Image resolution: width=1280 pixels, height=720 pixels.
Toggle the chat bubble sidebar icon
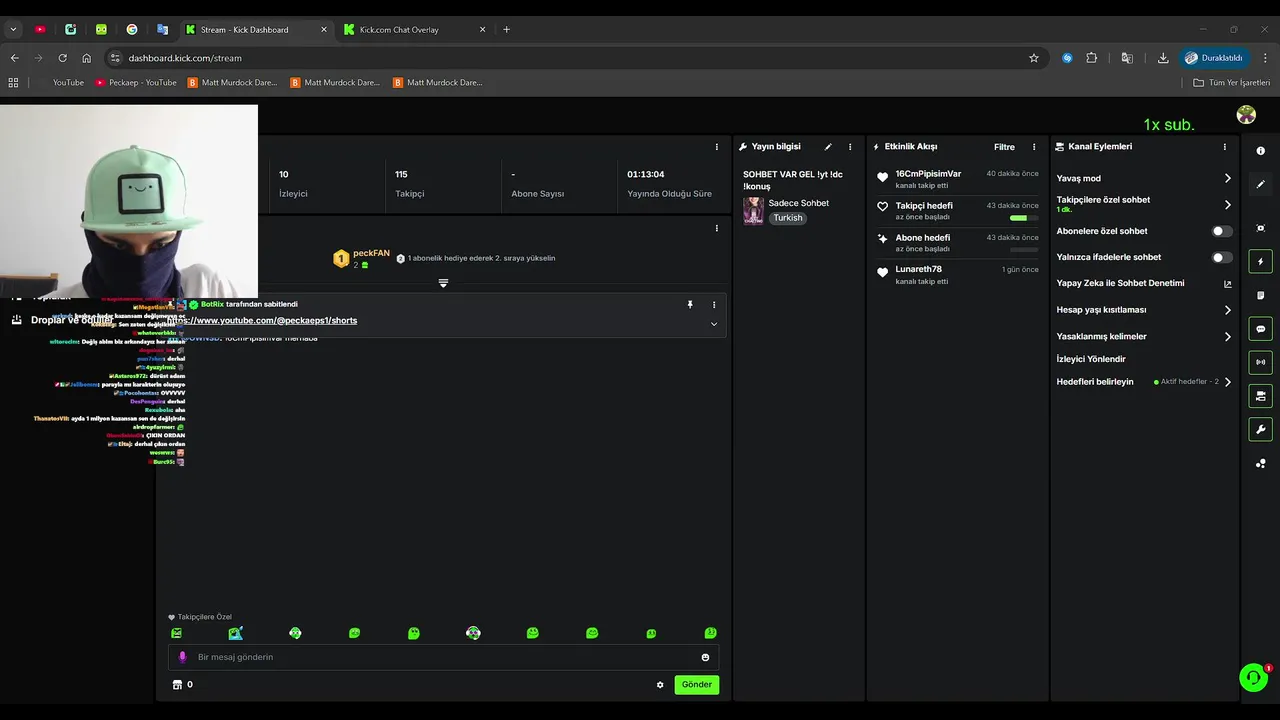click(1260, 329)
